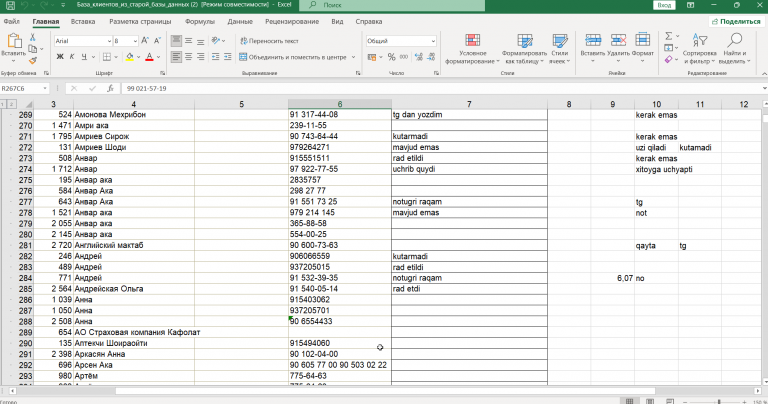
Task: Open the font size dropdown
Action: coord(135,41)
